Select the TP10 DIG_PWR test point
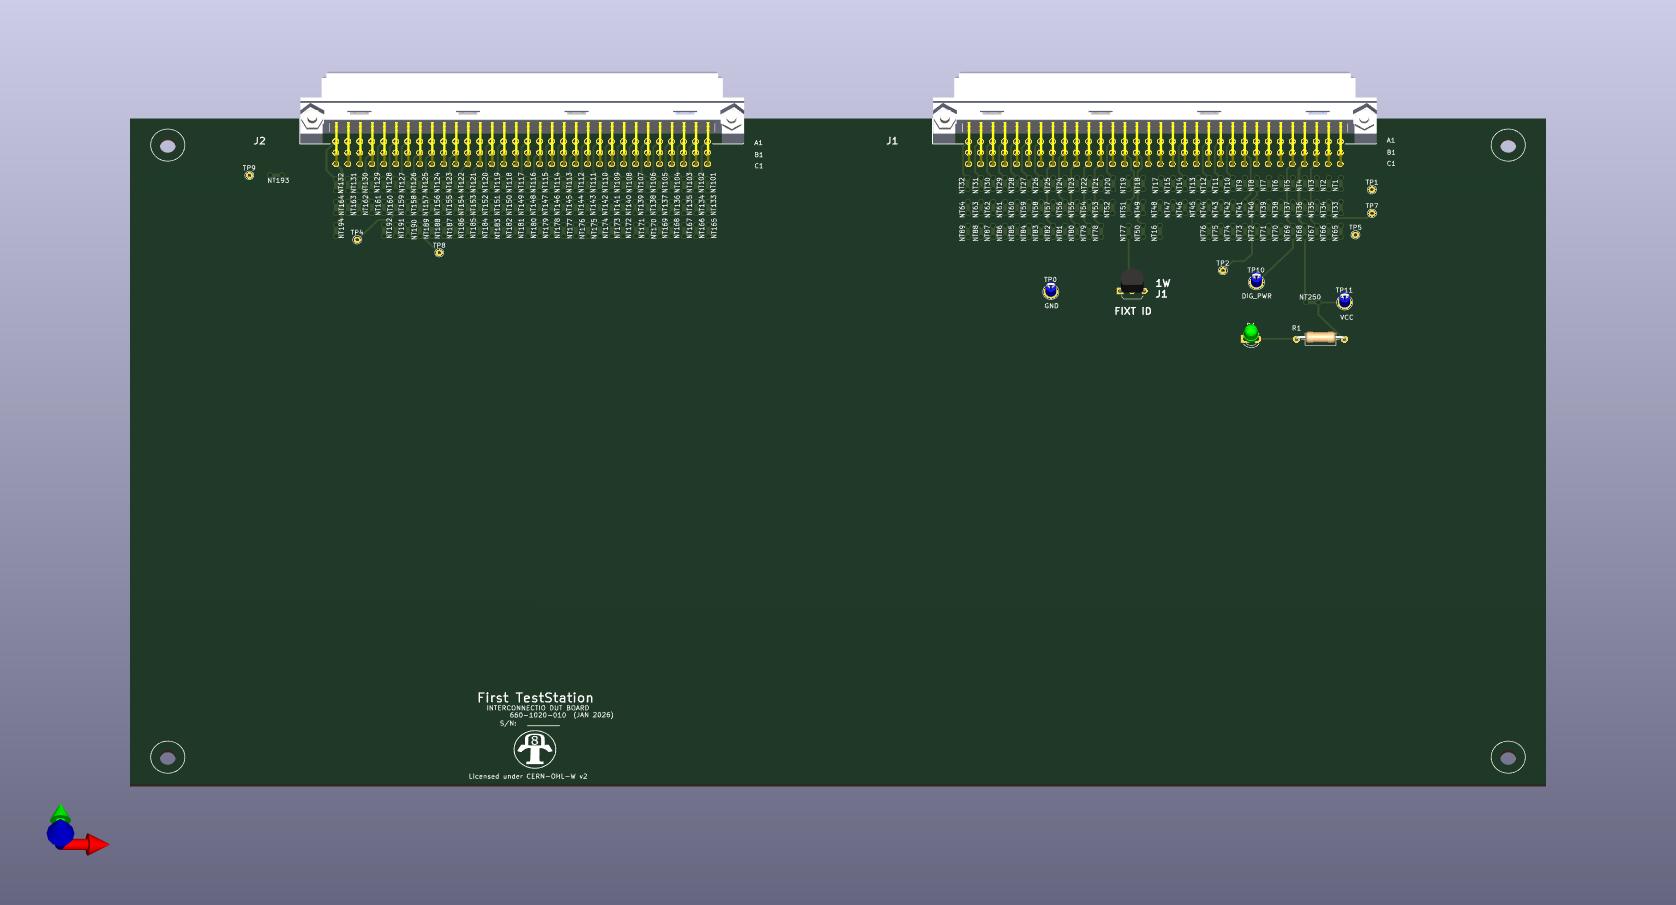 pos(1256,282)
